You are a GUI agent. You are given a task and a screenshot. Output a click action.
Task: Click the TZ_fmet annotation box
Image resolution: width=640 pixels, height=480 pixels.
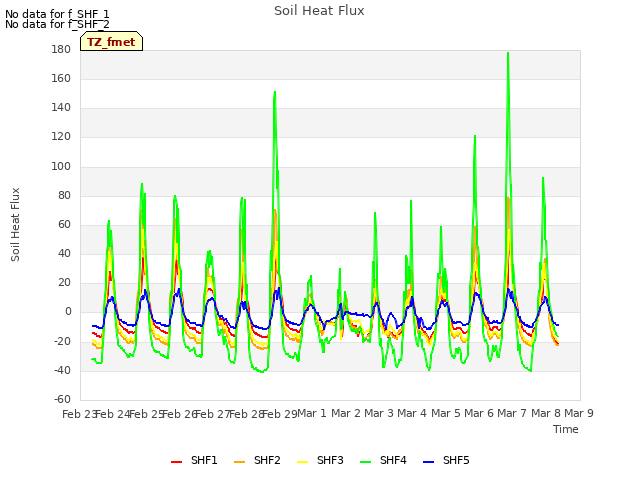(x=111, y=41)
